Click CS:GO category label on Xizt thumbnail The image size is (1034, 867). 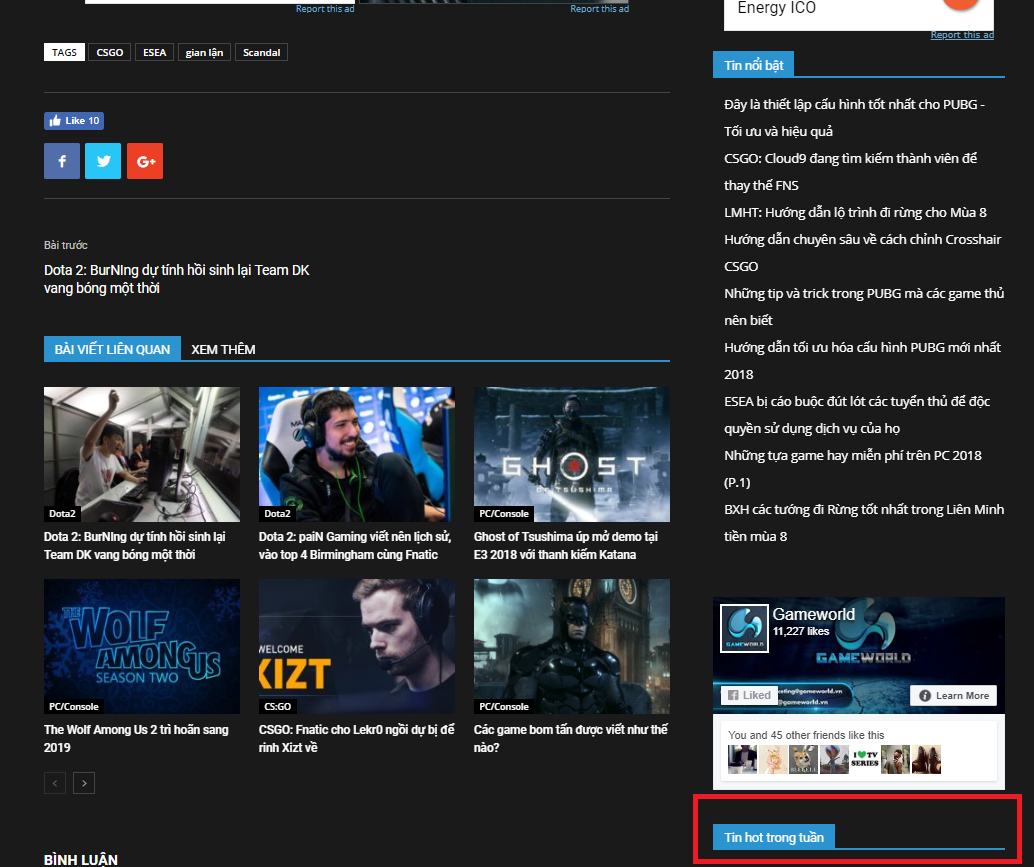278,706
